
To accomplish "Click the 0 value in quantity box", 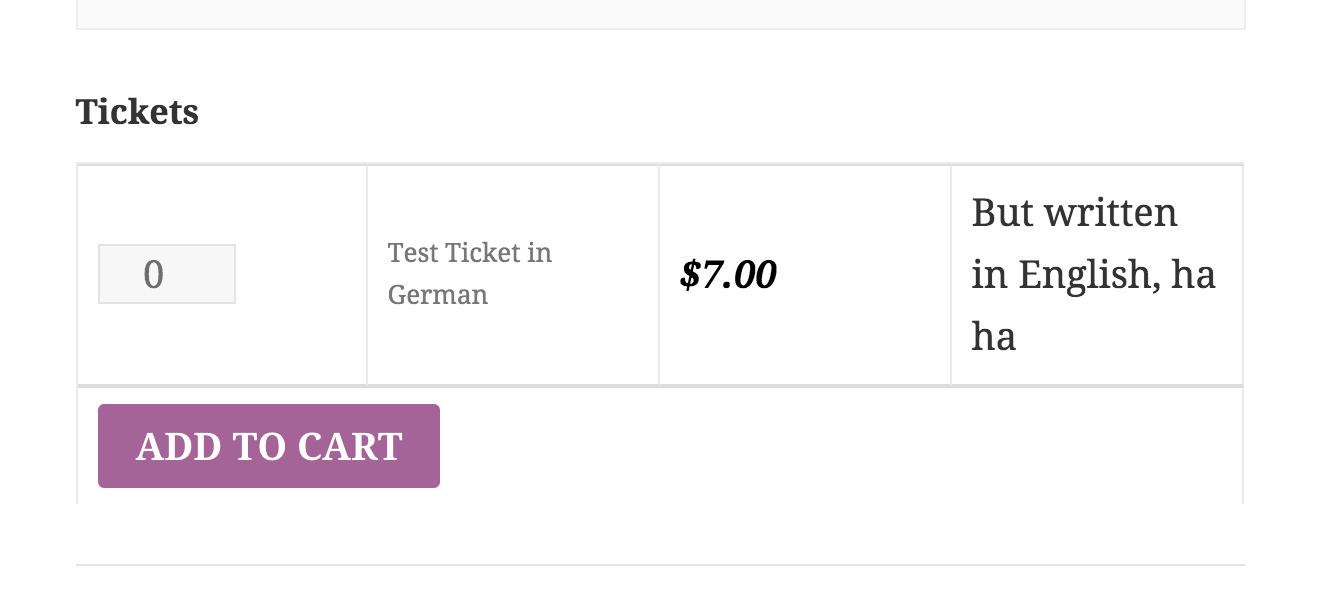I will (153, 274).
